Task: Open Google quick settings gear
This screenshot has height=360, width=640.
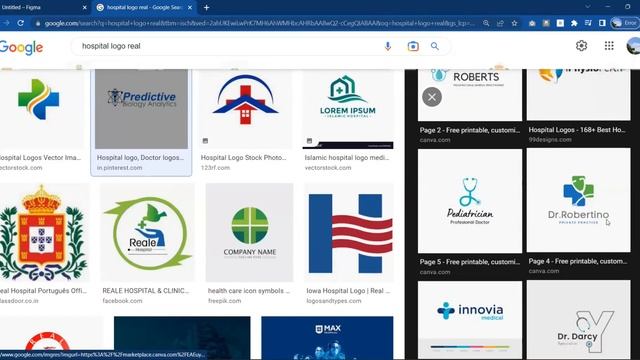Action: point(581,46)
